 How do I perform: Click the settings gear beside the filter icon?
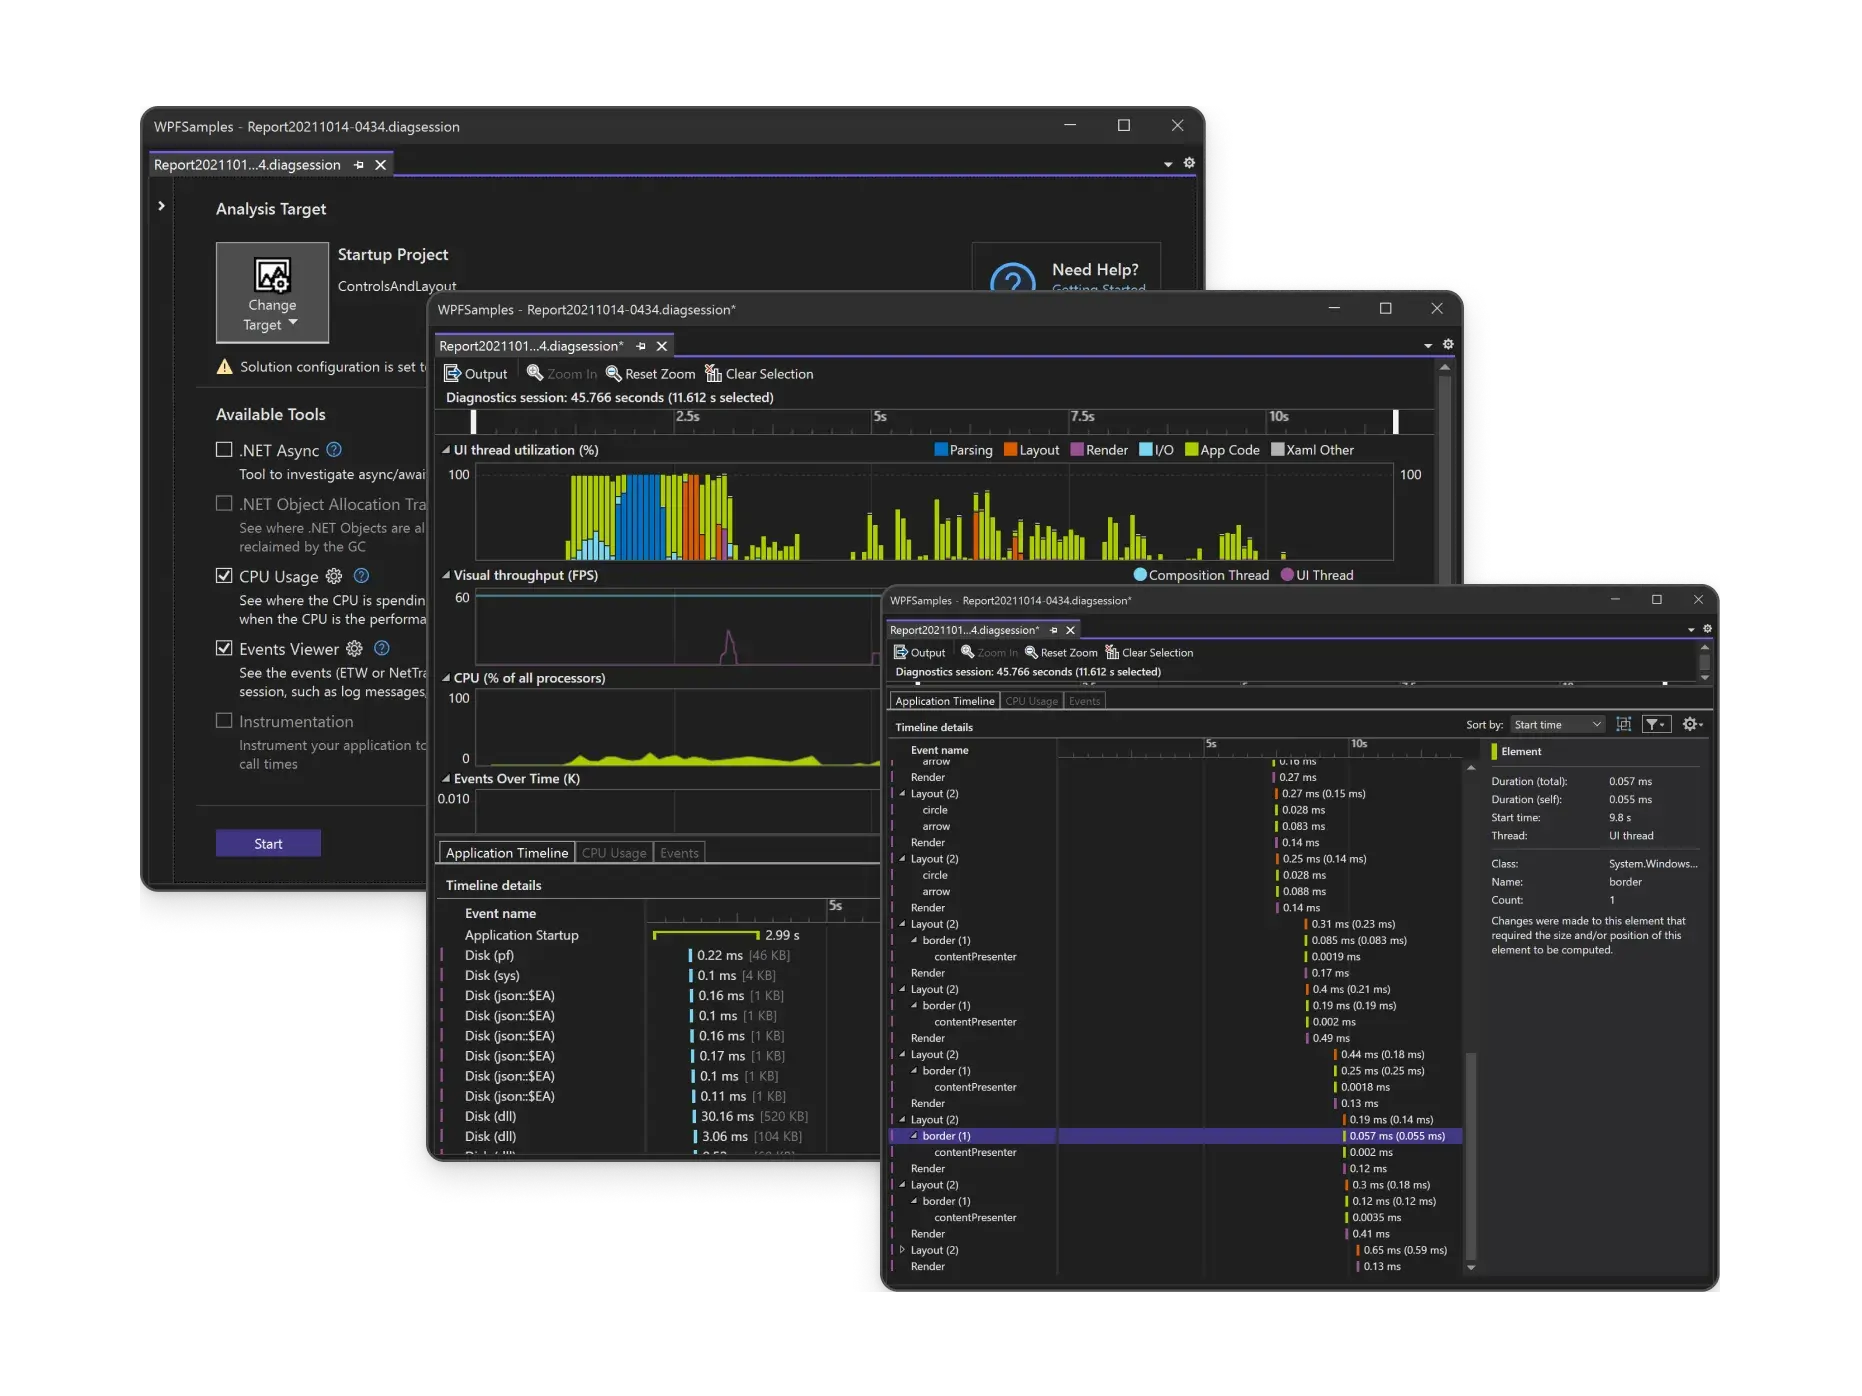(x=1692, y=724)
